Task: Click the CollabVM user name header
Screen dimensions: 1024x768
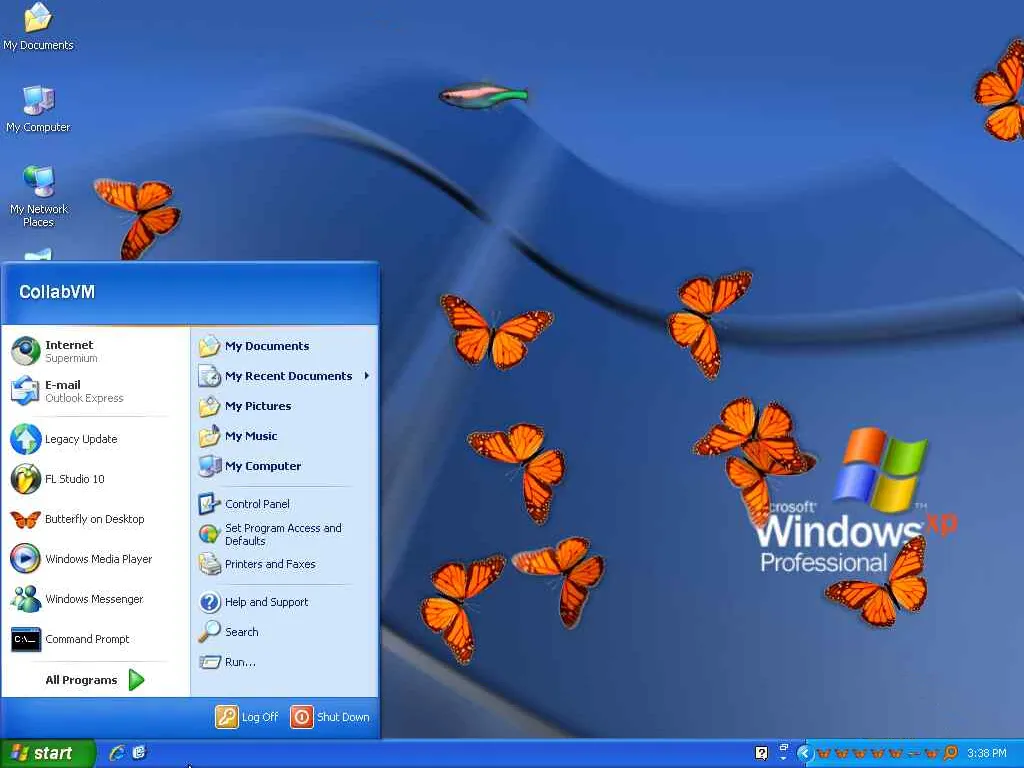Action: point(57,292)
